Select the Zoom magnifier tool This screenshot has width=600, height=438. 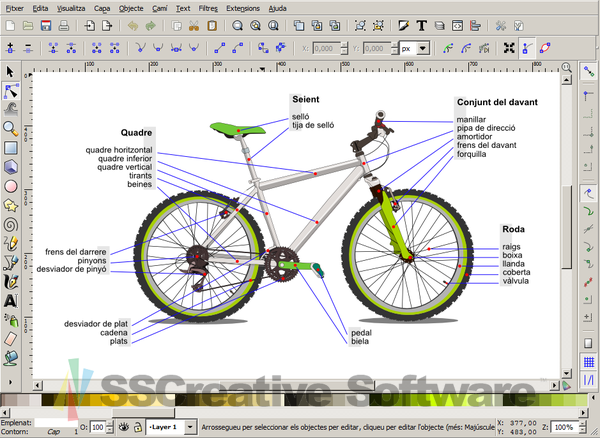tap(11, 129)
